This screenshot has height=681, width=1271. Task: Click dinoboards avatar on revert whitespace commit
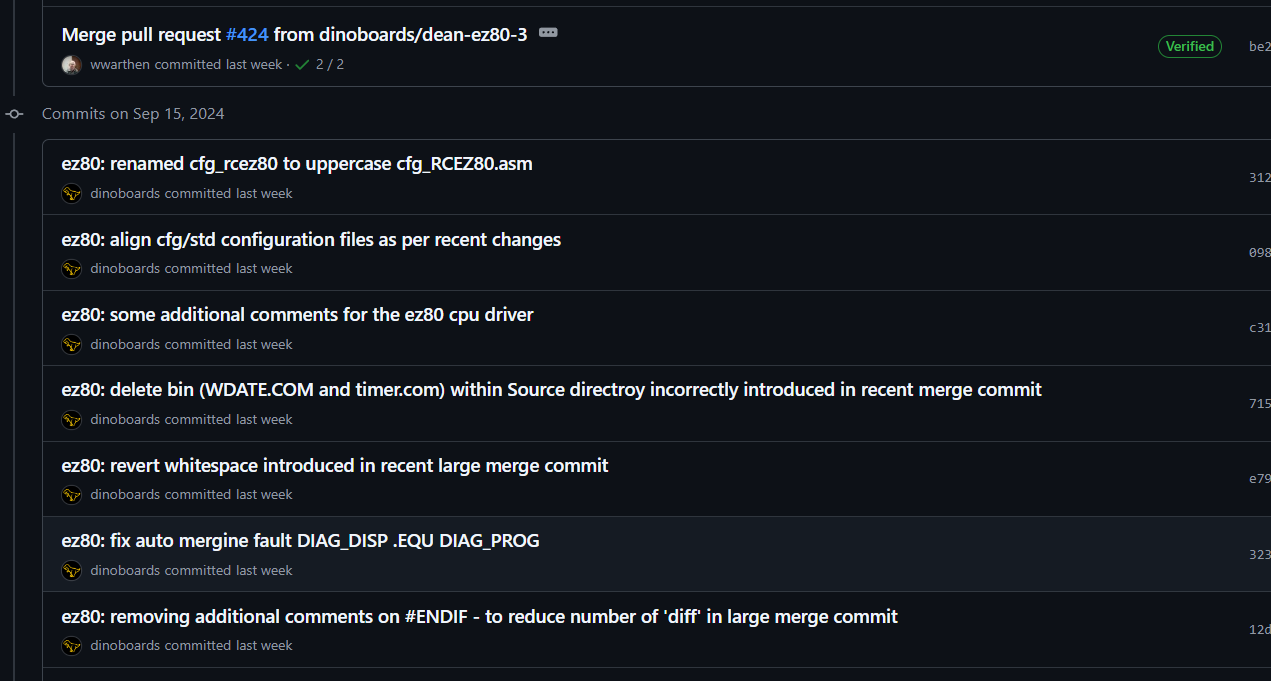tap(71, 495)
